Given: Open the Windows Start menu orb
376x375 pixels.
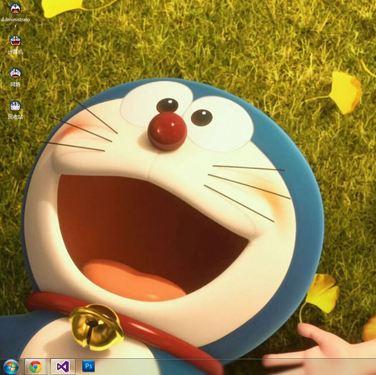Looking at the screenshot, I should 10,367.
